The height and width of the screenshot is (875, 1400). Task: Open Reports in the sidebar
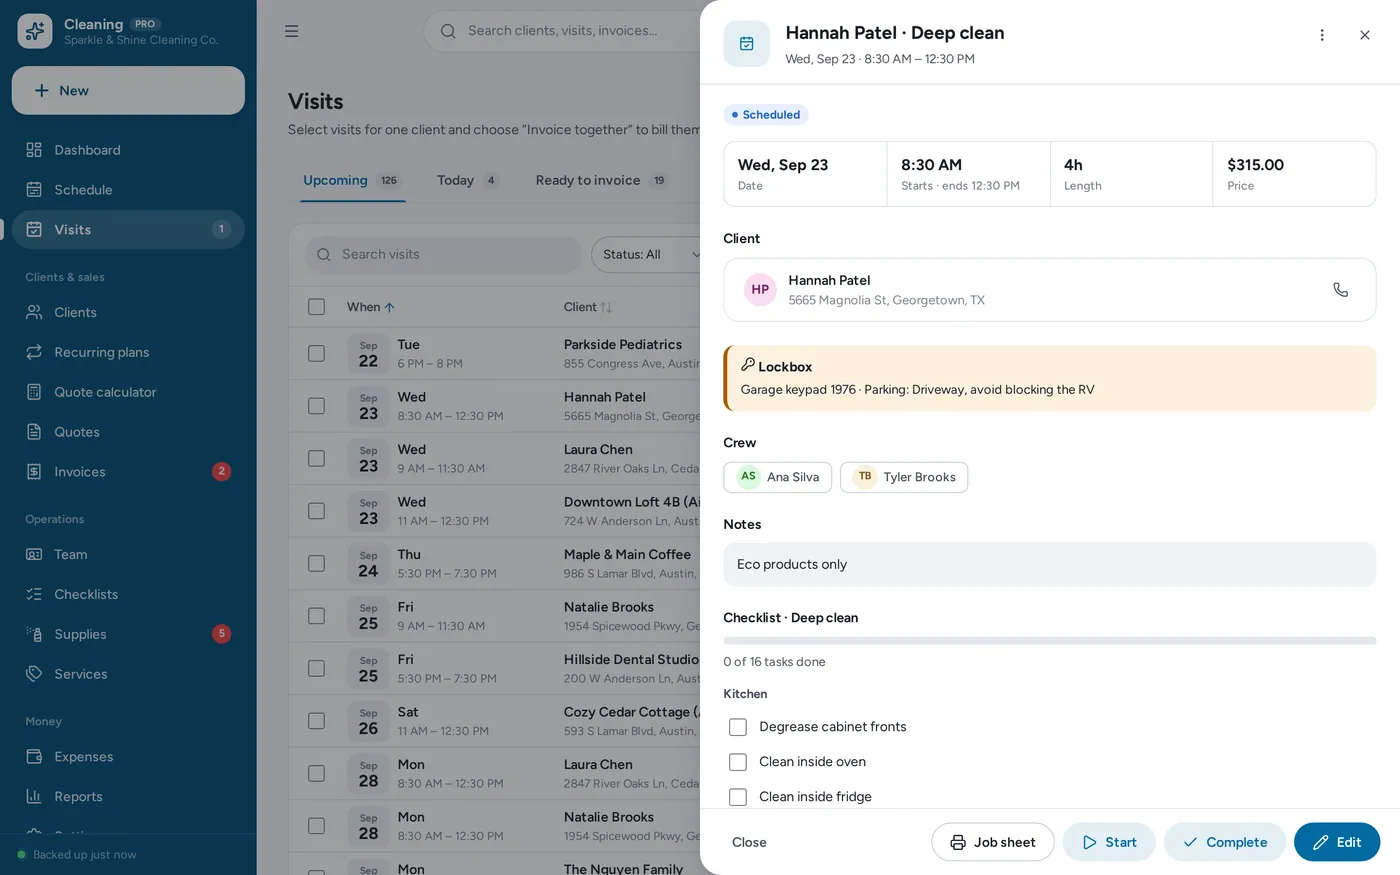coord(128,797)
